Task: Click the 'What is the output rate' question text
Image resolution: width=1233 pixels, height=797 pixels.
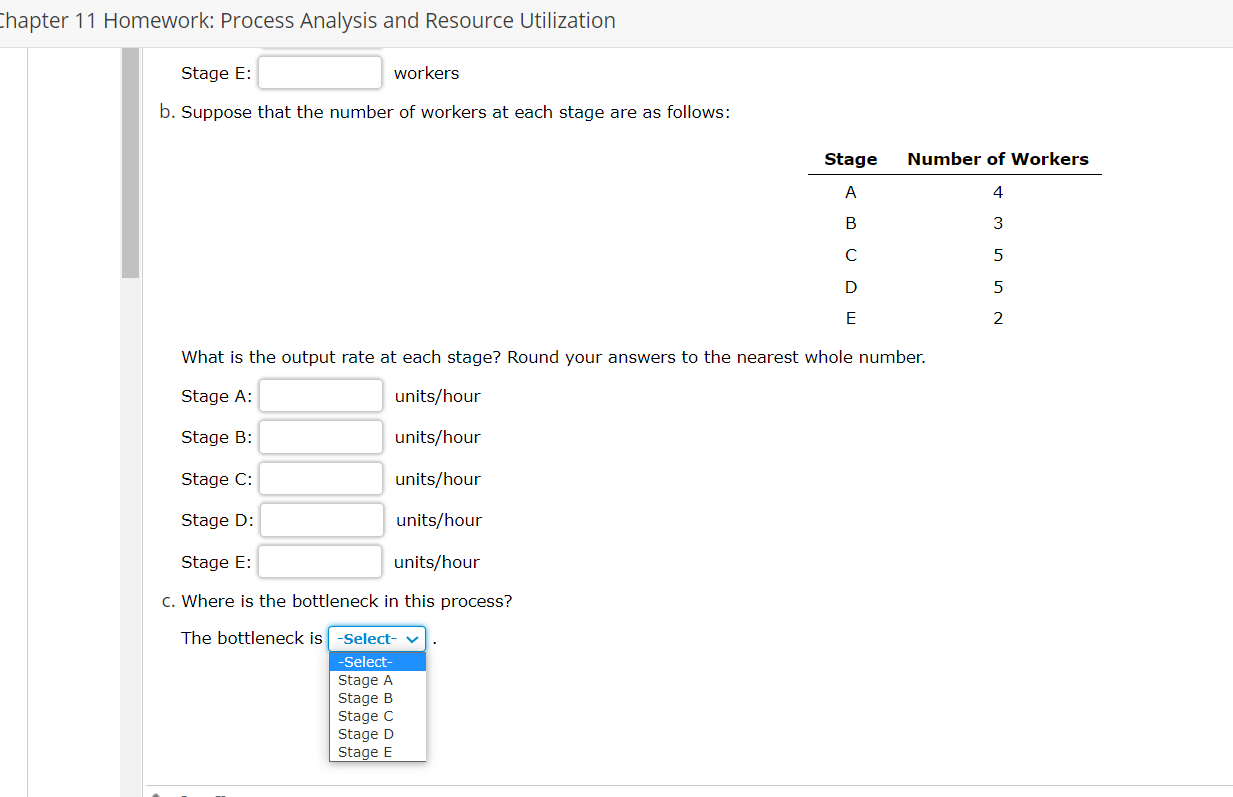Action: coord(553,357)
